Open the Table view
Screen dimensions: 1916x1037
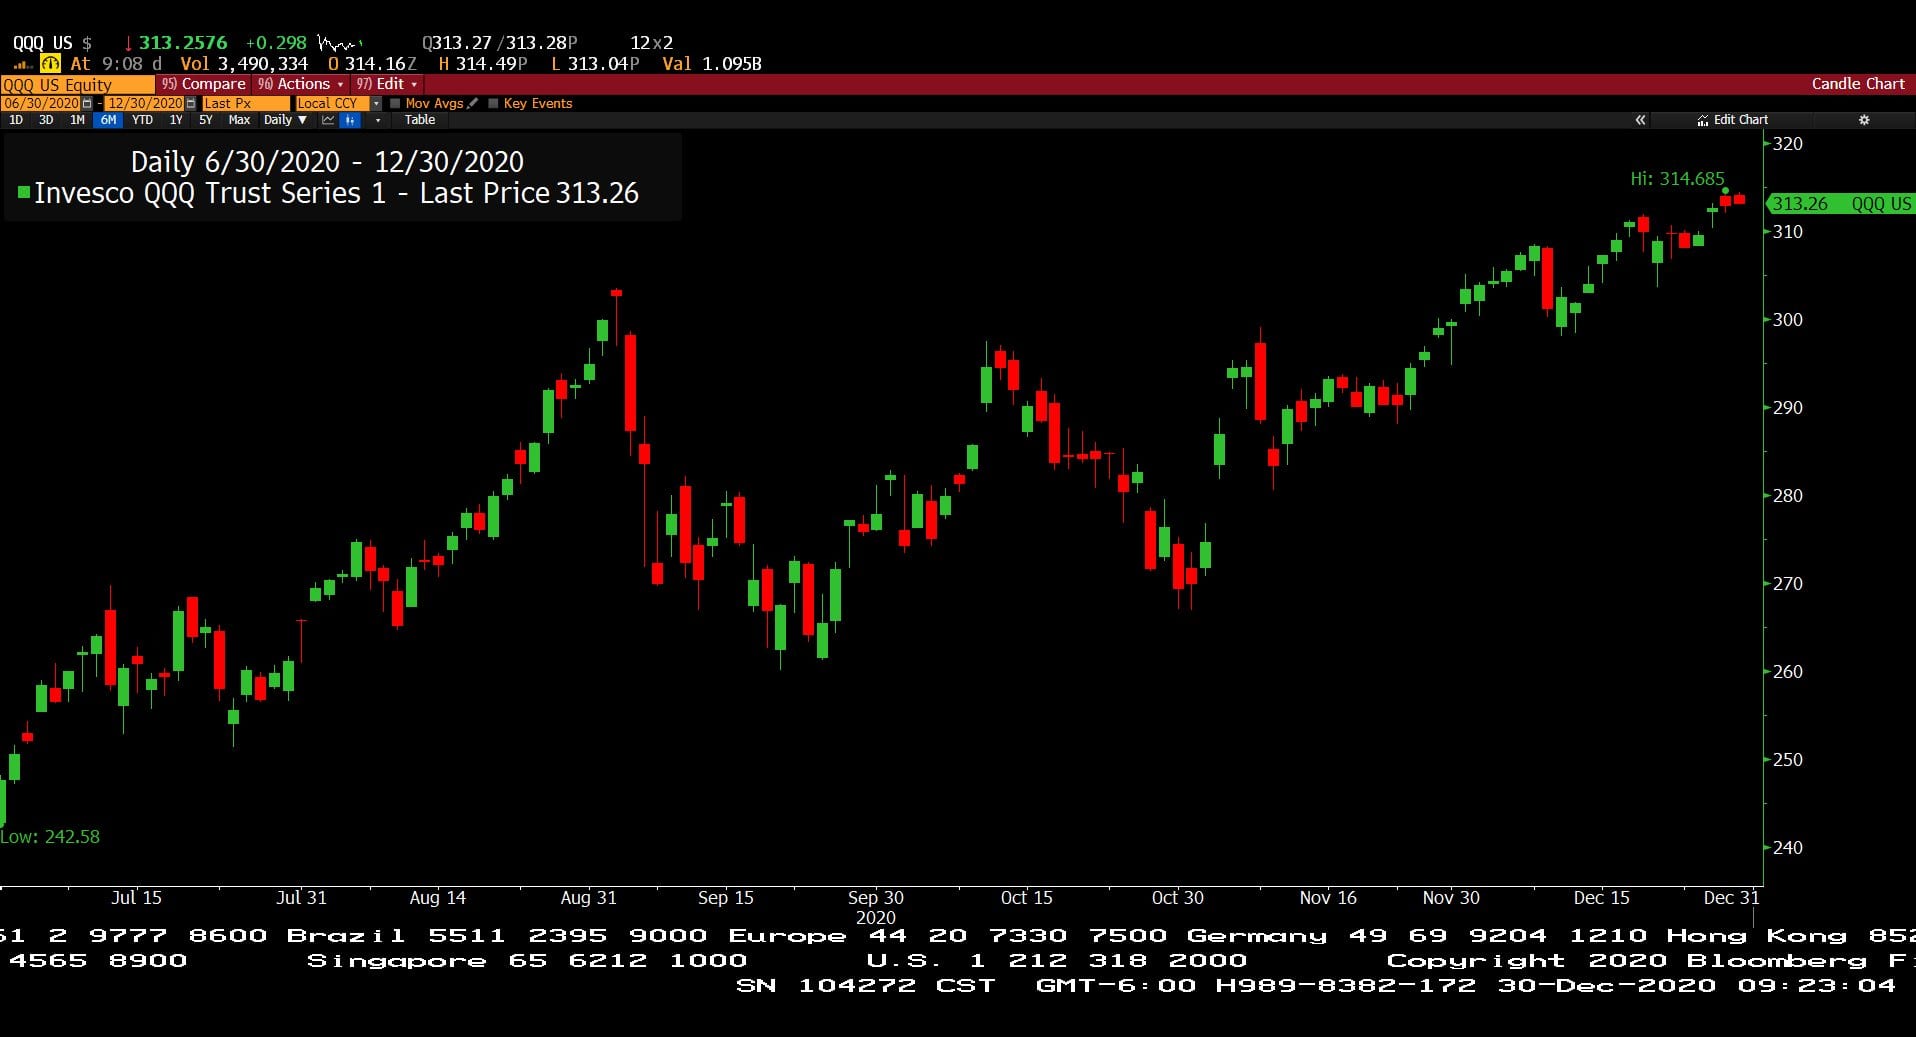click(x=420, y=120)
